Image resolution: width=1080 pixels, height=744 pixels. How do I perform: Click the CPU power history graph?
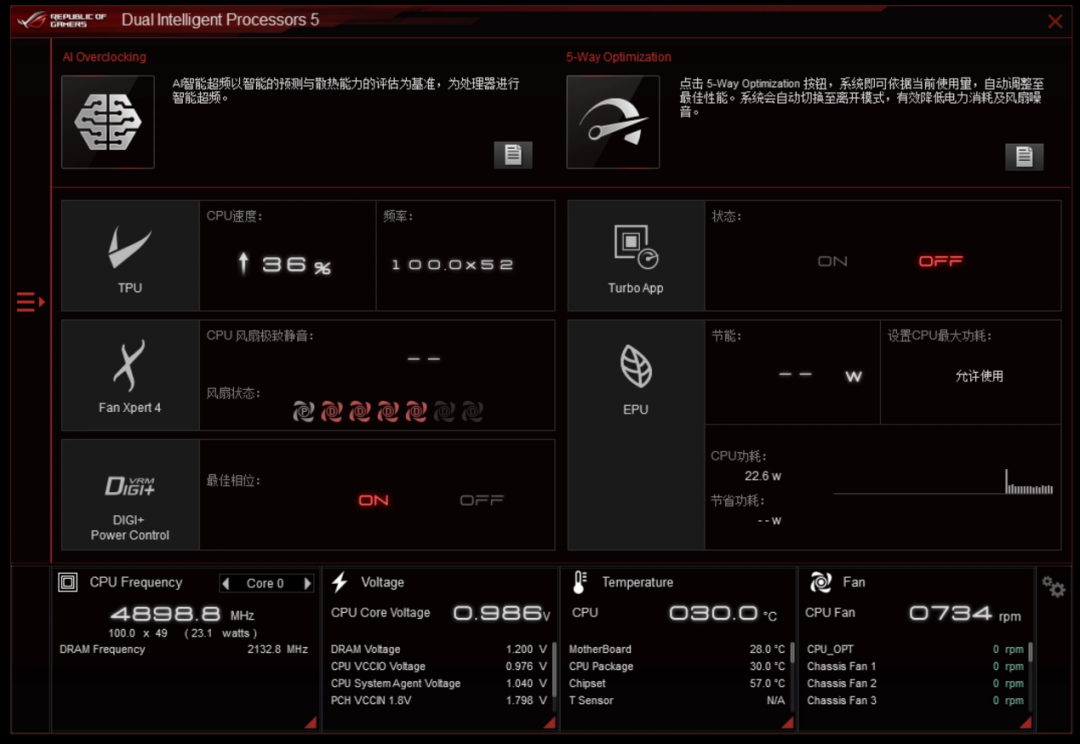[944, 482]
